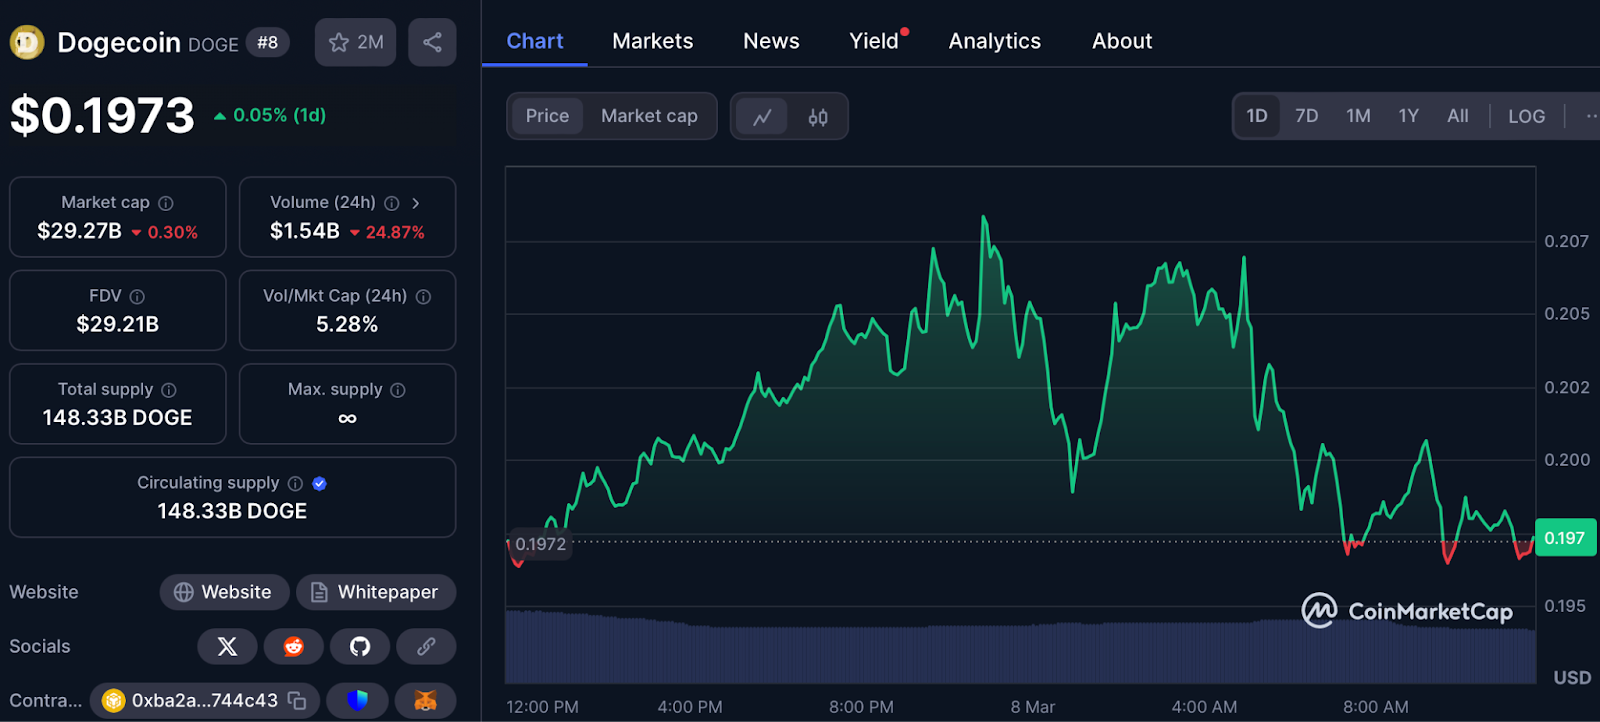1600x722 pixels.
Task: Open the Analytics tab
Action: tap(995, 41)
